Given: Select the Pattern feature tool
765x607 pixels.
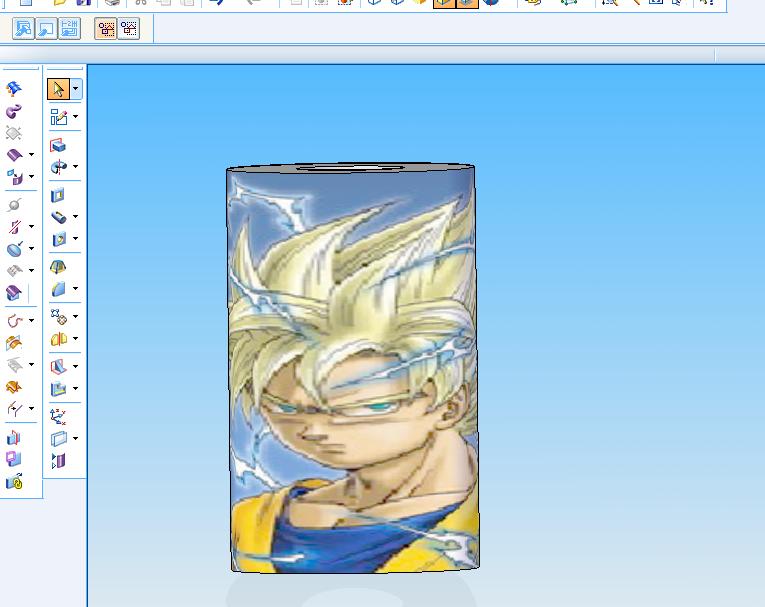Looking at the screenshot, I should (x=59, y=317).
